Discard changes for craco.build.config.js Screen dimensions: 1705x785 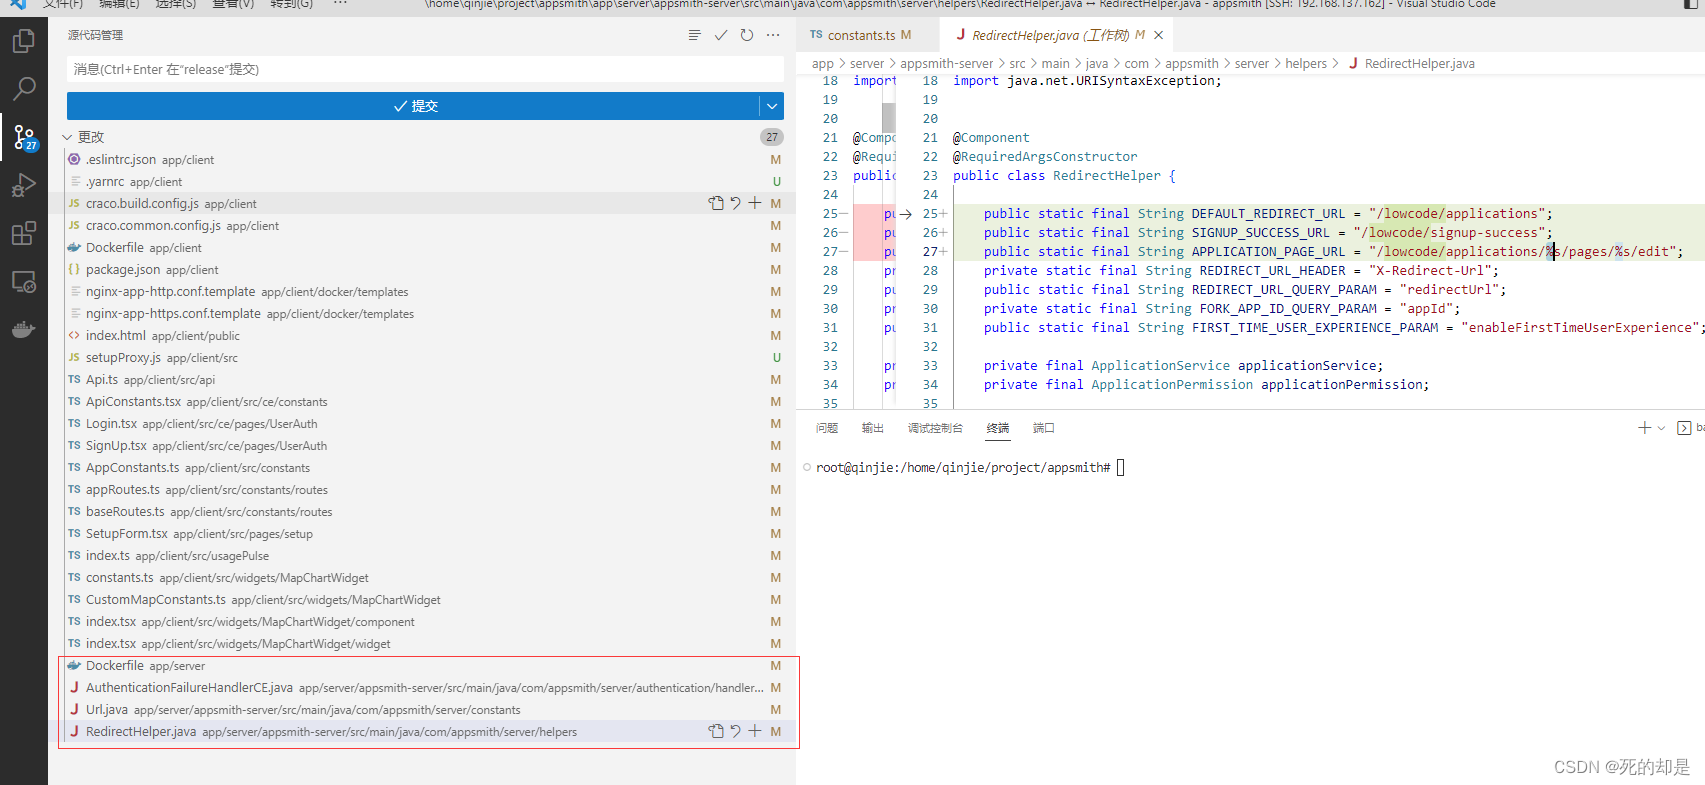(x=735, y=203)
